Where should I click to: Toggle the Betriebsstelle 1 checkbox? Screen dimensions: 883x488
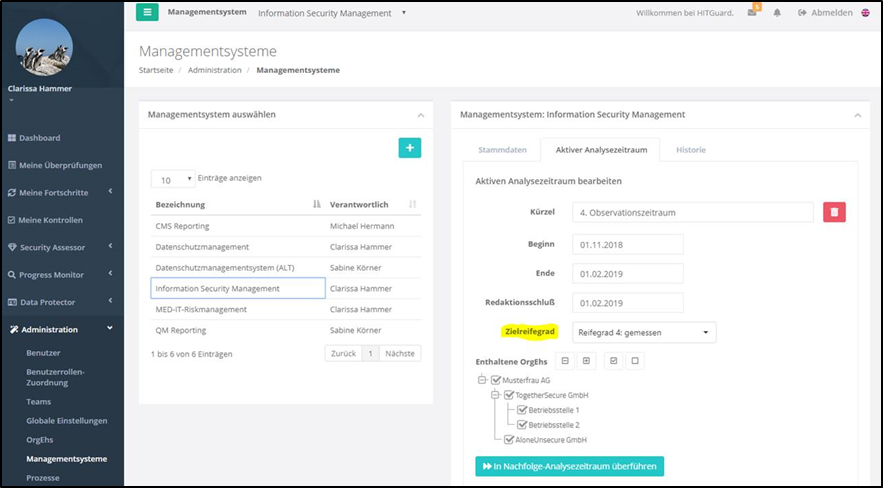point(520,410)
